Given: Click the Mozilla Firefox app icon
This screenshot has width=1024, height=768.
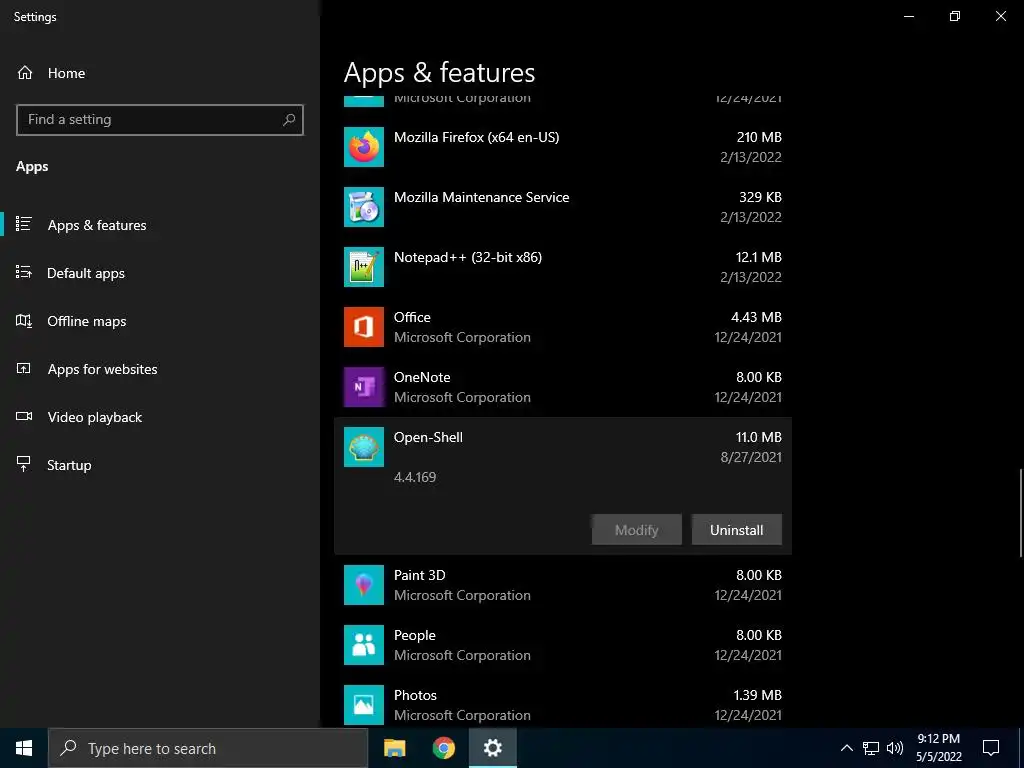Looking at the screenshot, I should click(x=364, y=147).
